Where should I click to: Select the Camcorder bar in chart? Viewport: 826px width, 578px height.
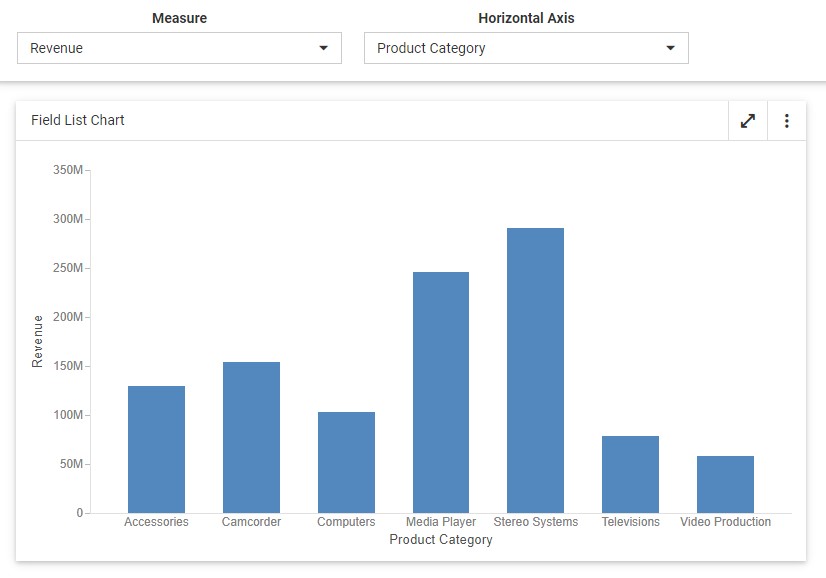pos(251,437)
